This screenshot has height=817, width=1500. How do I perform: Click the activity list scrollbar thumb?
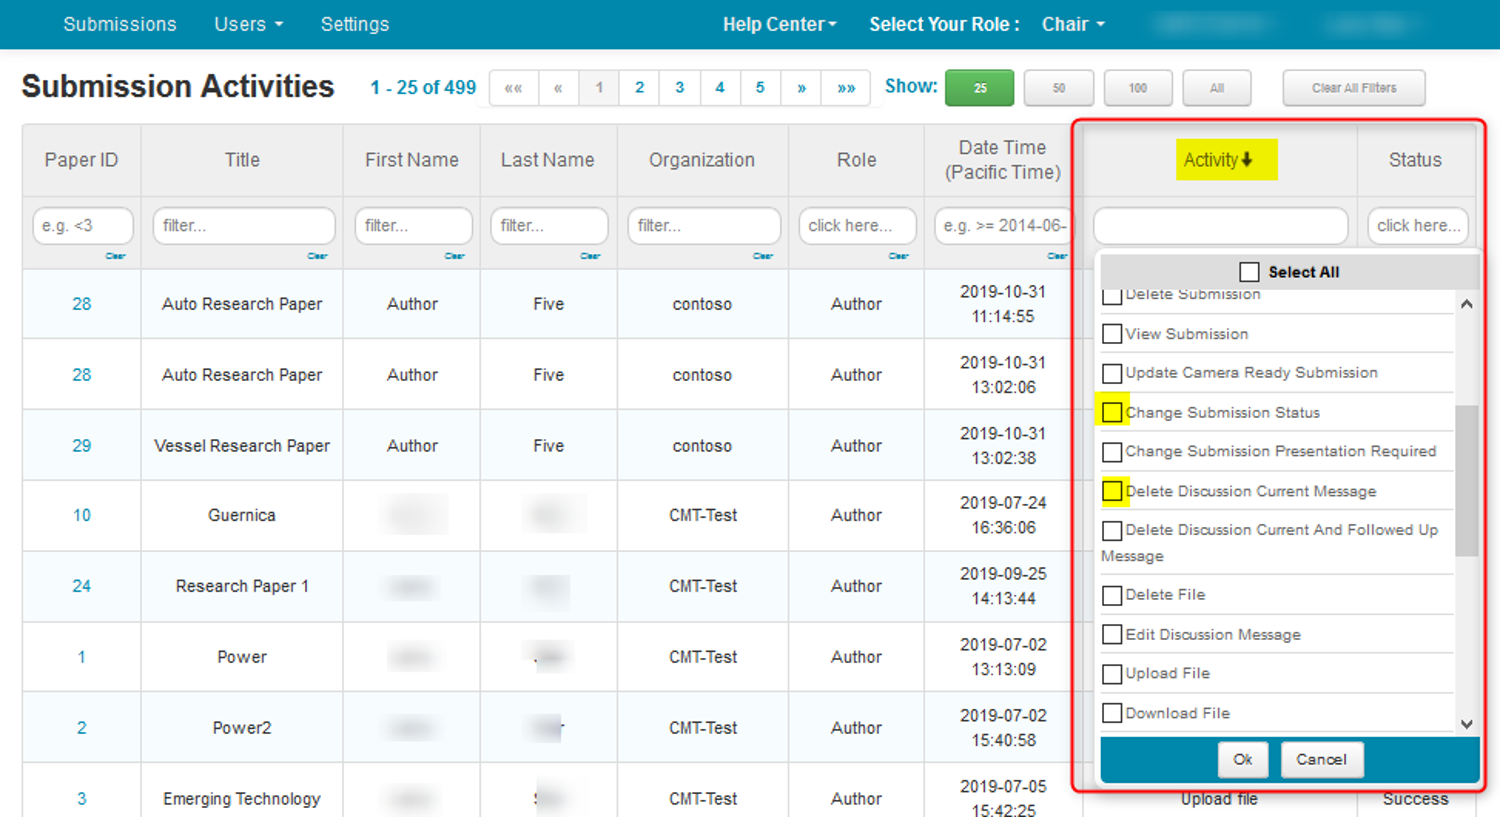pos(1466,480)
